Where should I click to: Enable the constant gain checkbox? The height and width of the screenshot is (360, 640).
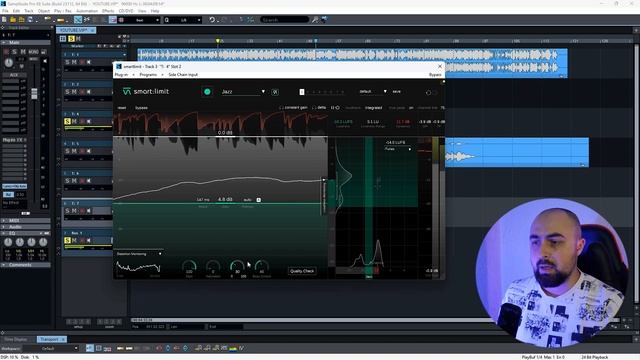click(x=281, y=108)
